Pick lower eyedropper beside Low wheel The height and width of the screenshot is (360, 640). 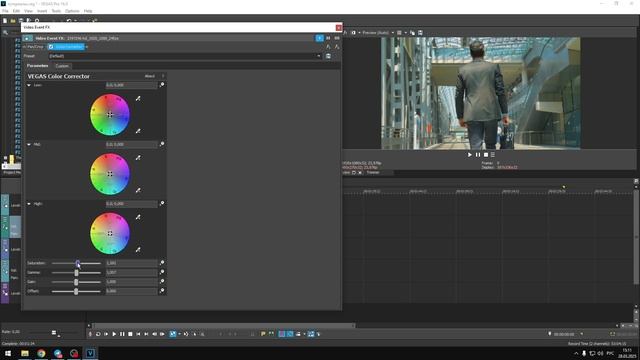tap(138, 131)
